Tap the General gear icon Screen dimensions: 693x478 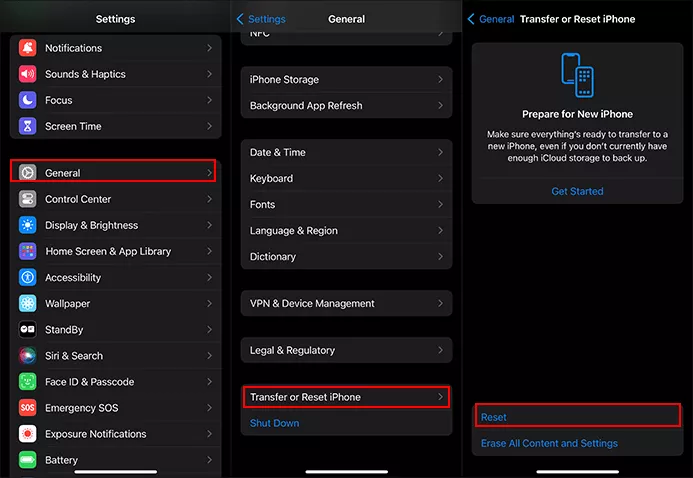coord(27,173)
